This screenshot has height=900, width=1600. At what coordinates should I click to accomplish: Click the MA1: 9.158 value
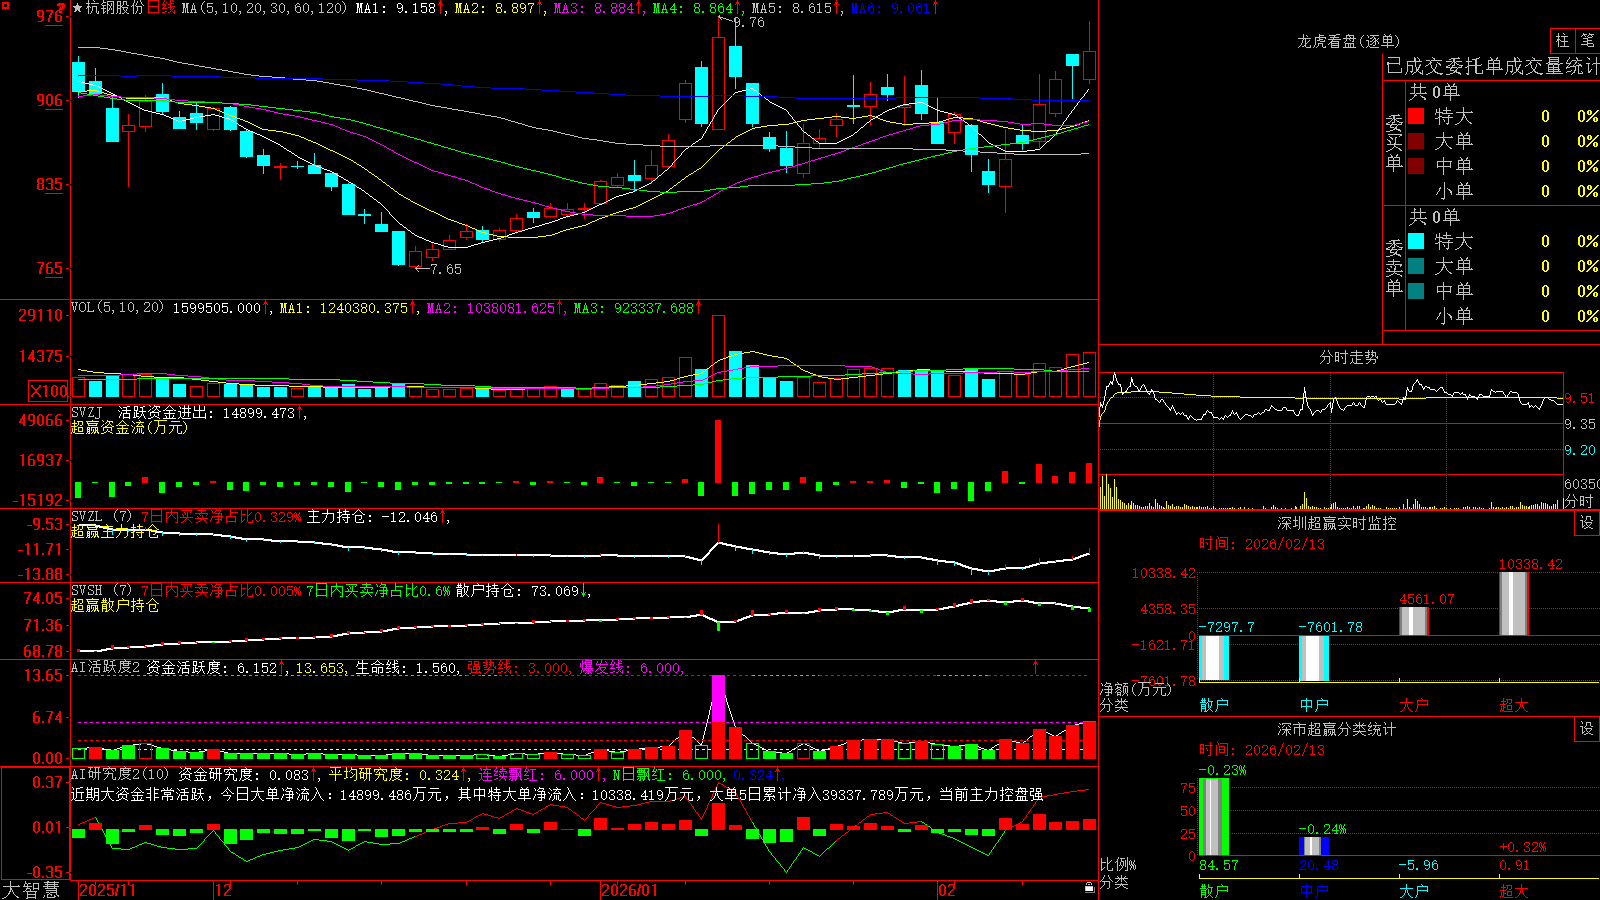pyautogui.click(x=396, y=8)
